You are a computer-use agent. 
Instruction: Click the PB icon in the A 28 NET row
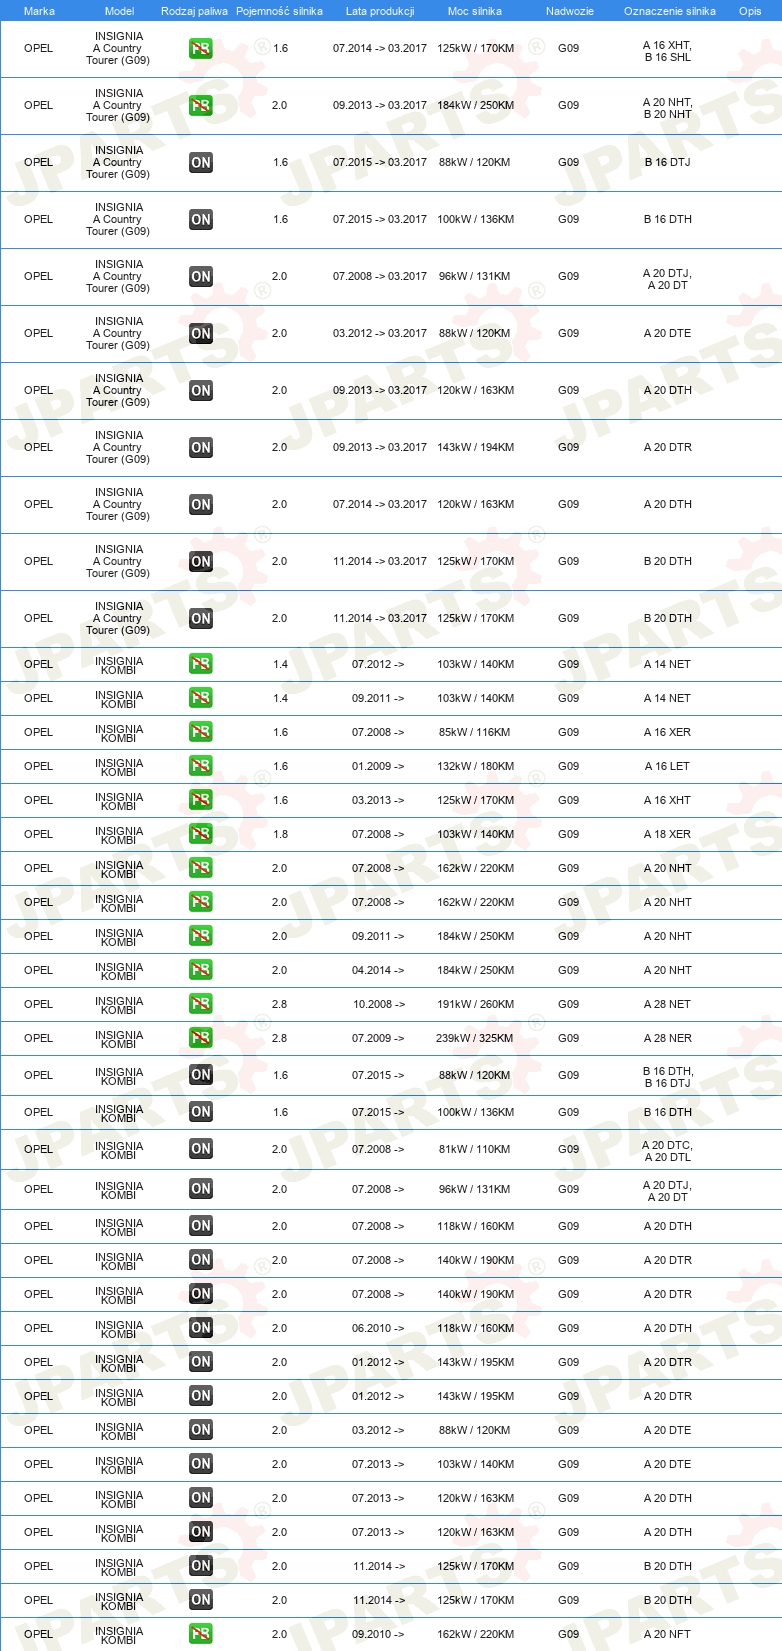click(x=201, y=1004)
